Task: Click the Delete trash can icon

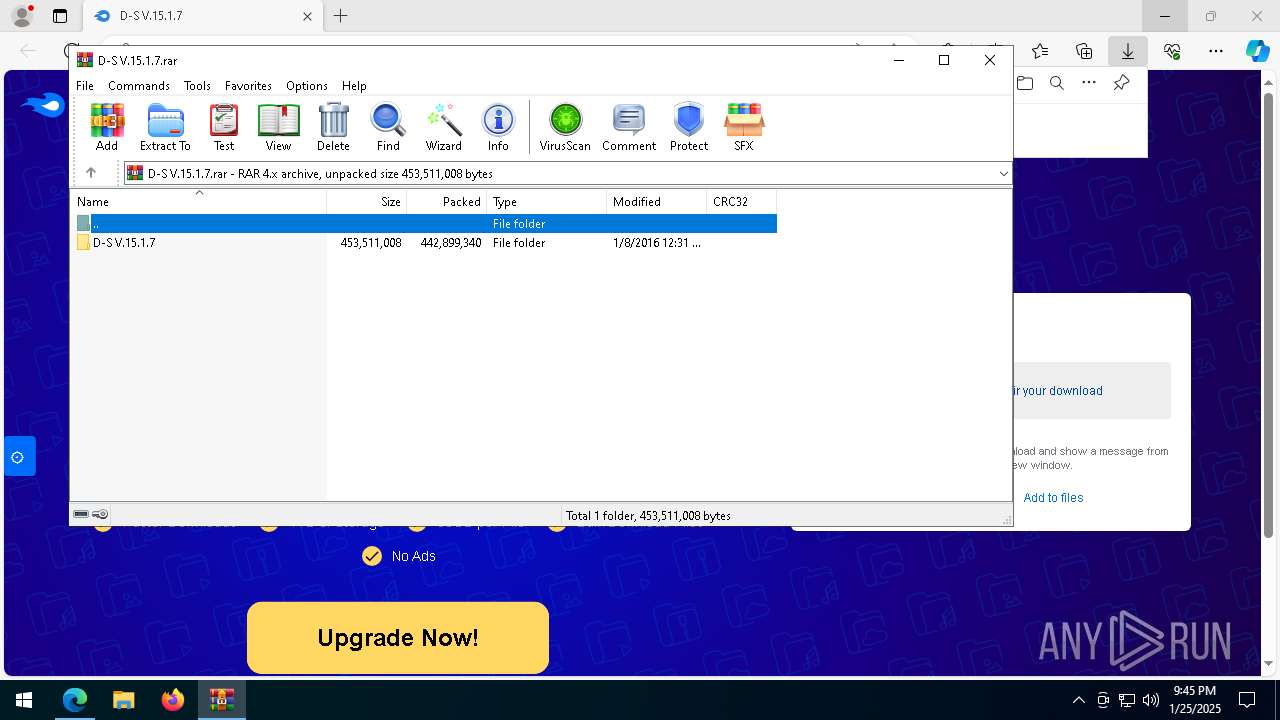Action: tap(333, 127)
